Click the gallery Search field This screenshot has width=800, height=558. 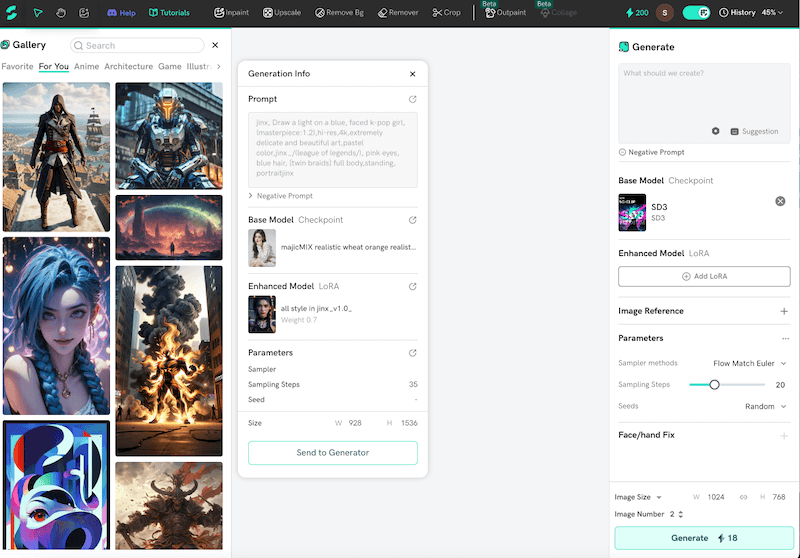pos(140,45)
